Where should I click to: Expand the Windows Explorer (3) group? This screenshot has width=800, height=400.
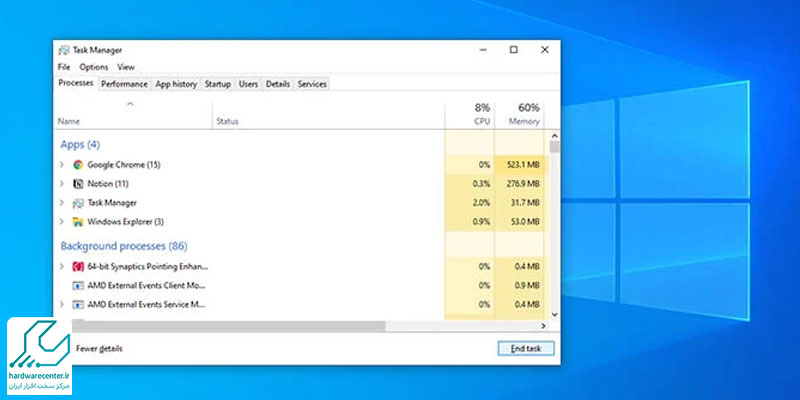62,222
